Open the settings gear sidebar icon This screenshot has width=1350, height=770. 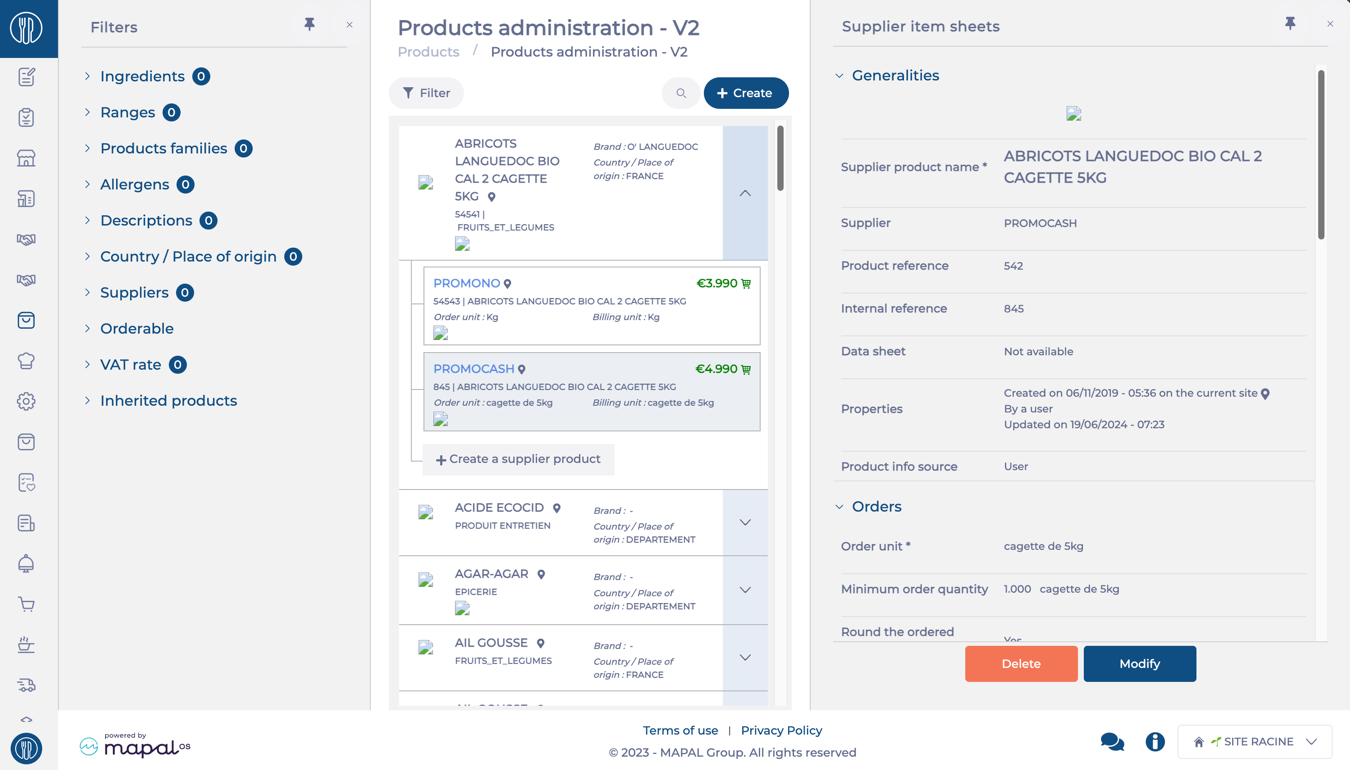[26, 401]
